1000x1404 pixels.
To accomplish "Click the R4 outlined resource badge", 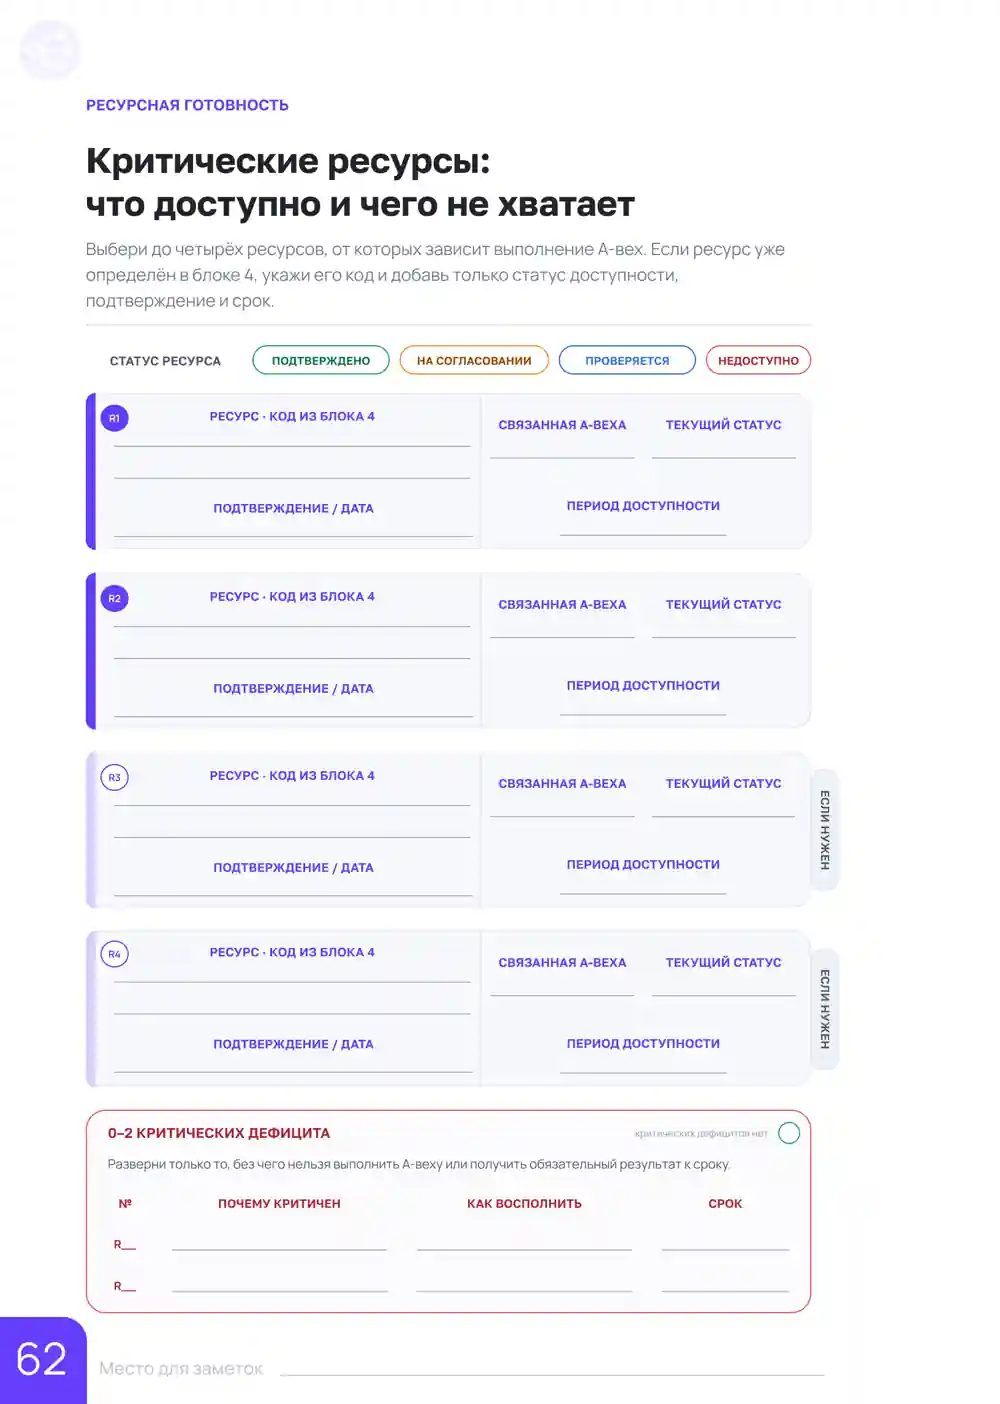I will click(114, 954).
